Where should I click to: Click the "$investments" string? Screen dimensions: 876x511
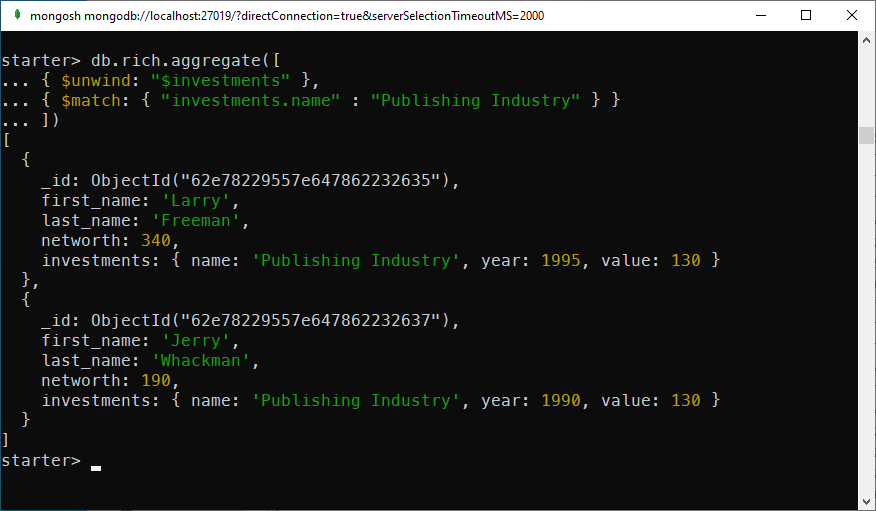(221, 80)
